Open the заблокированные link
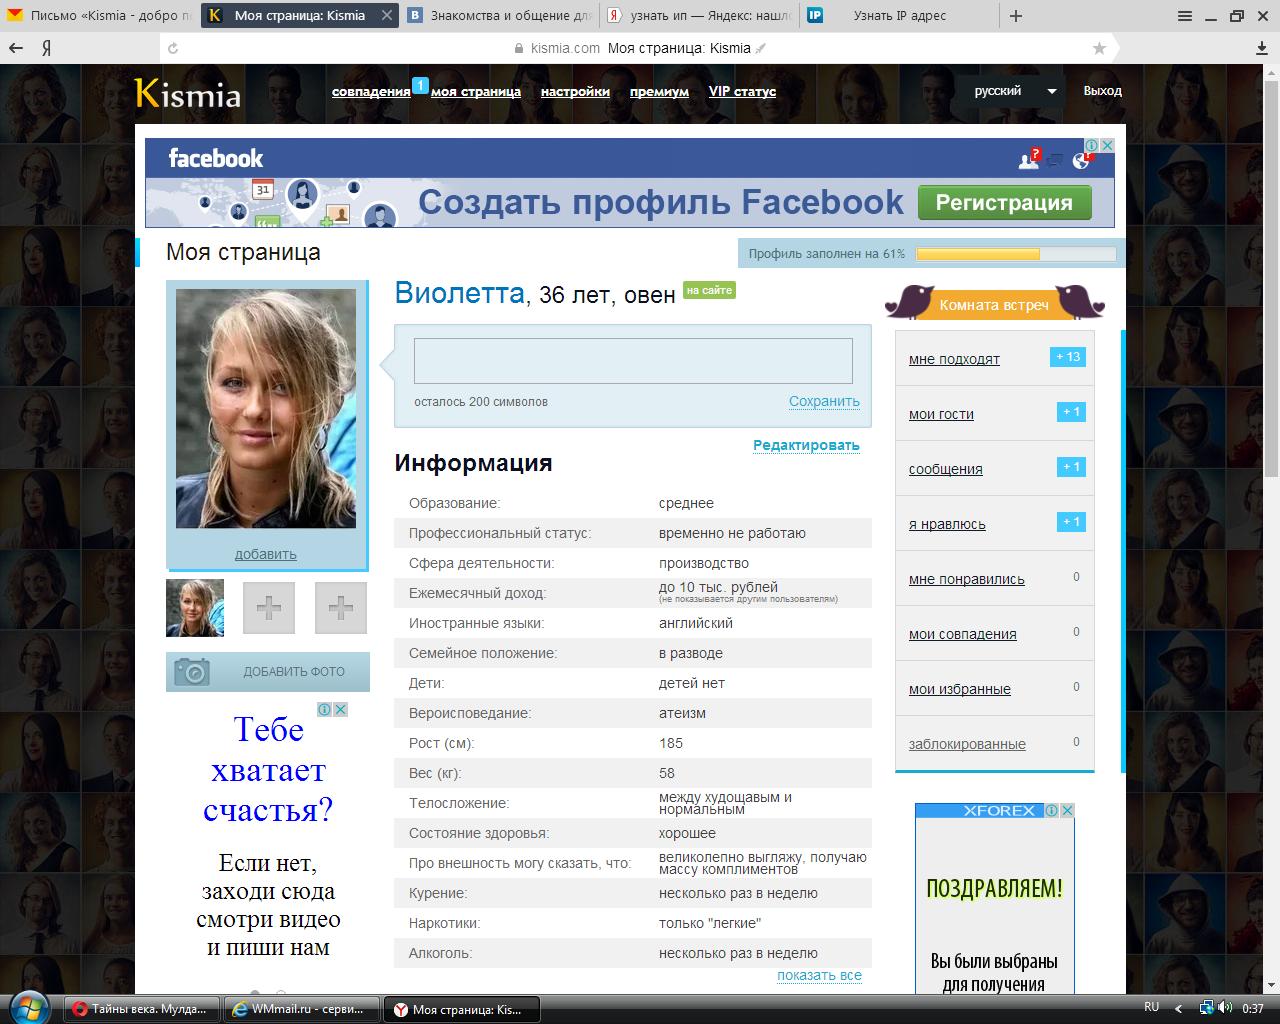 pyautogui.click(x=967, y=745)
